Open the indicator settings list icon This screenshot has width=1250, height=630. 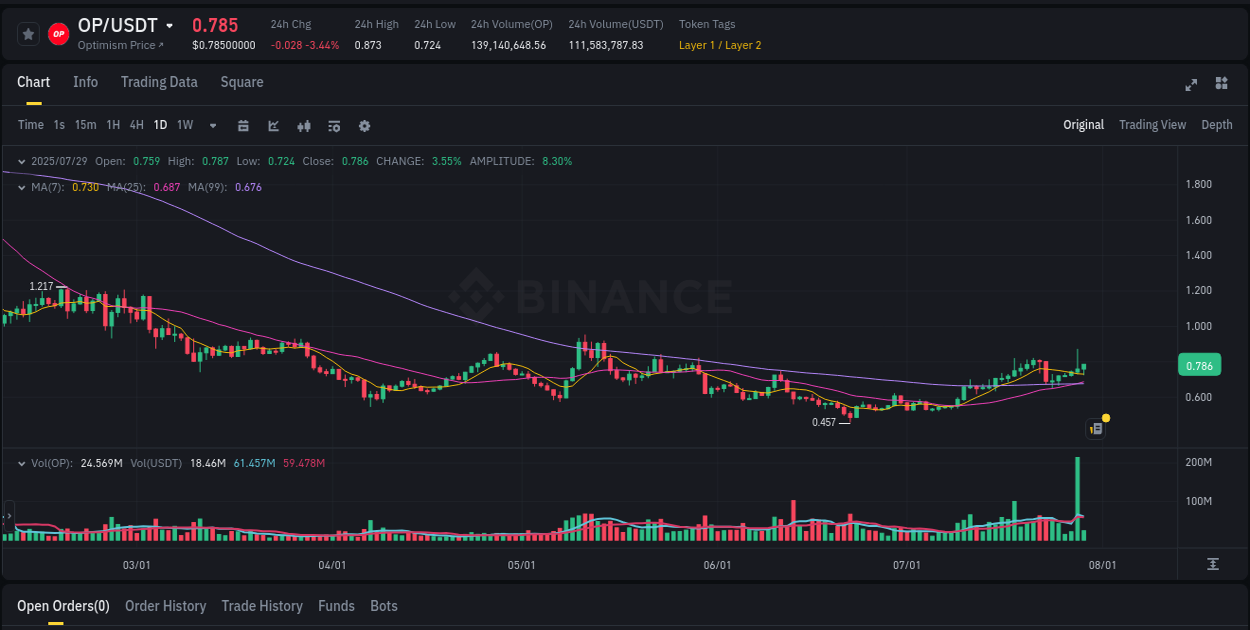click(333, 126)
